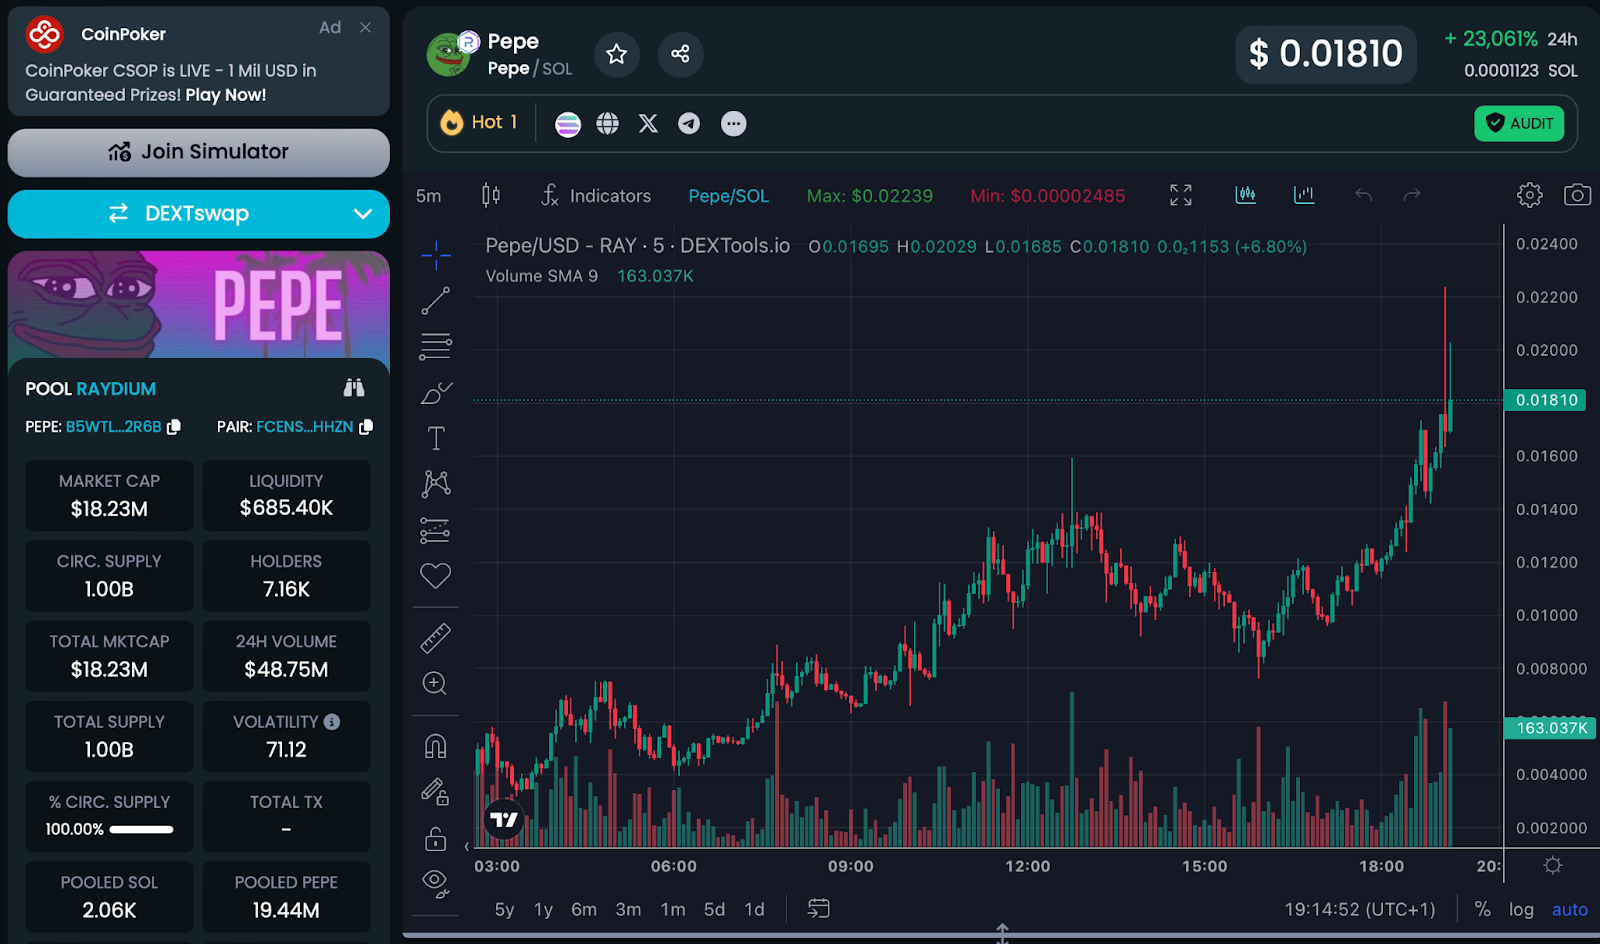Click the current price label 0.01810

[1547, 400]
